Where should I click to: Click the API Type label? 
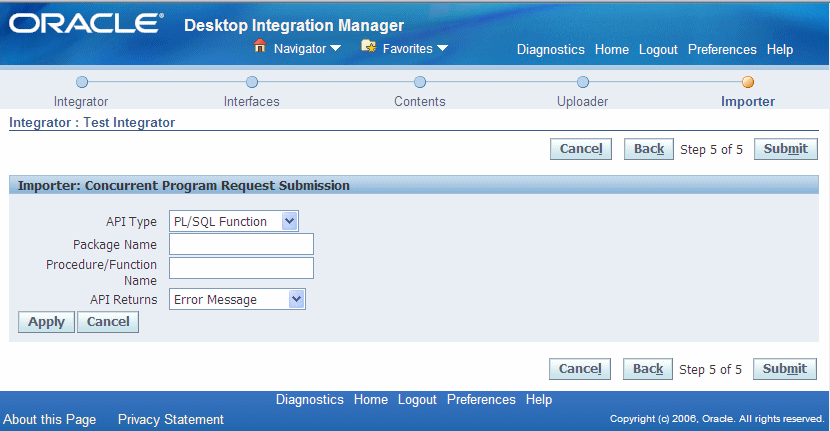click(x=131, y=221)
